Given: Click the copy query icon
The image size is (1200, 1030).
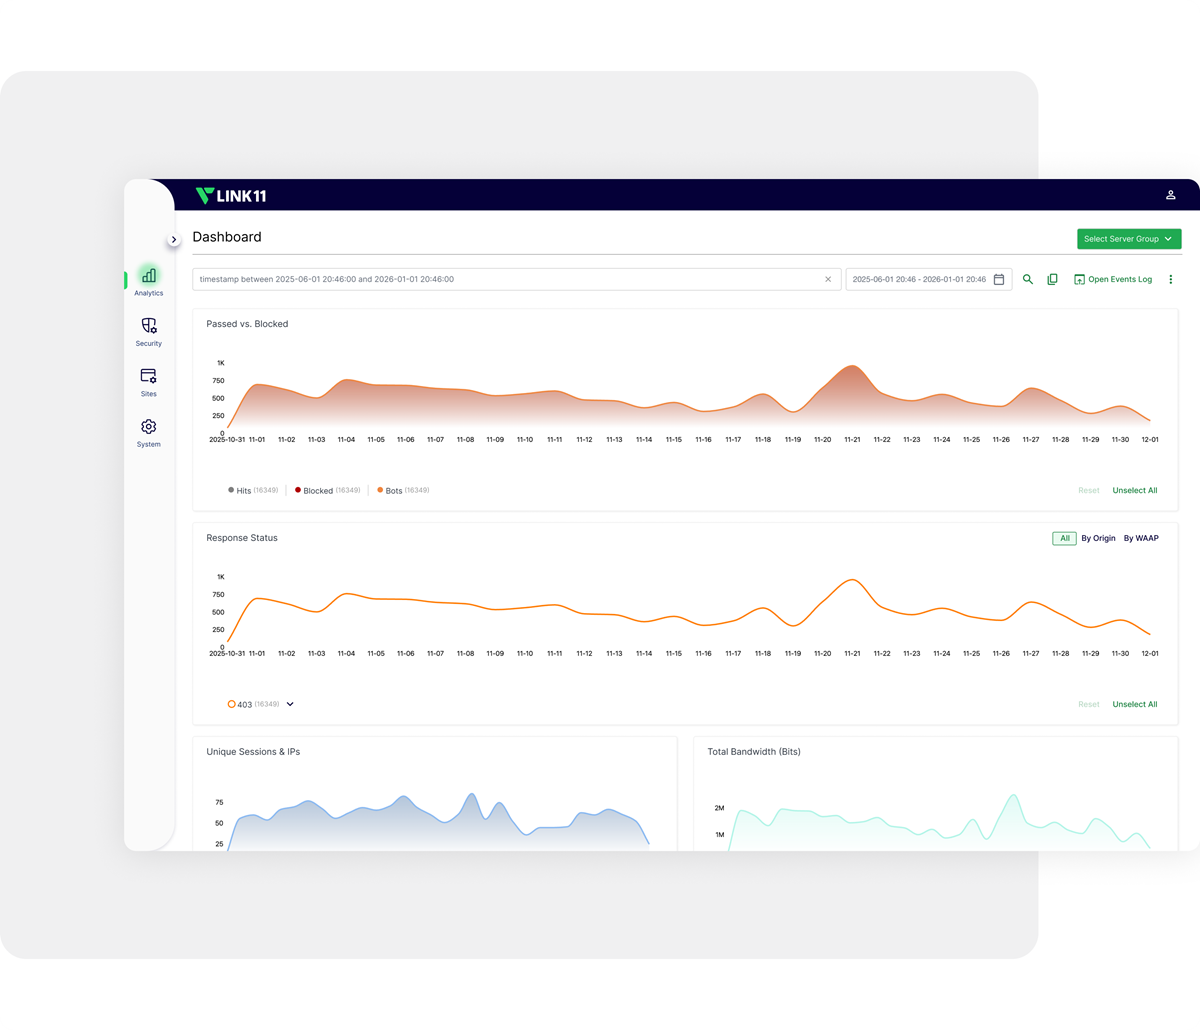Looking at the screenshot, I should [1052, 280].
